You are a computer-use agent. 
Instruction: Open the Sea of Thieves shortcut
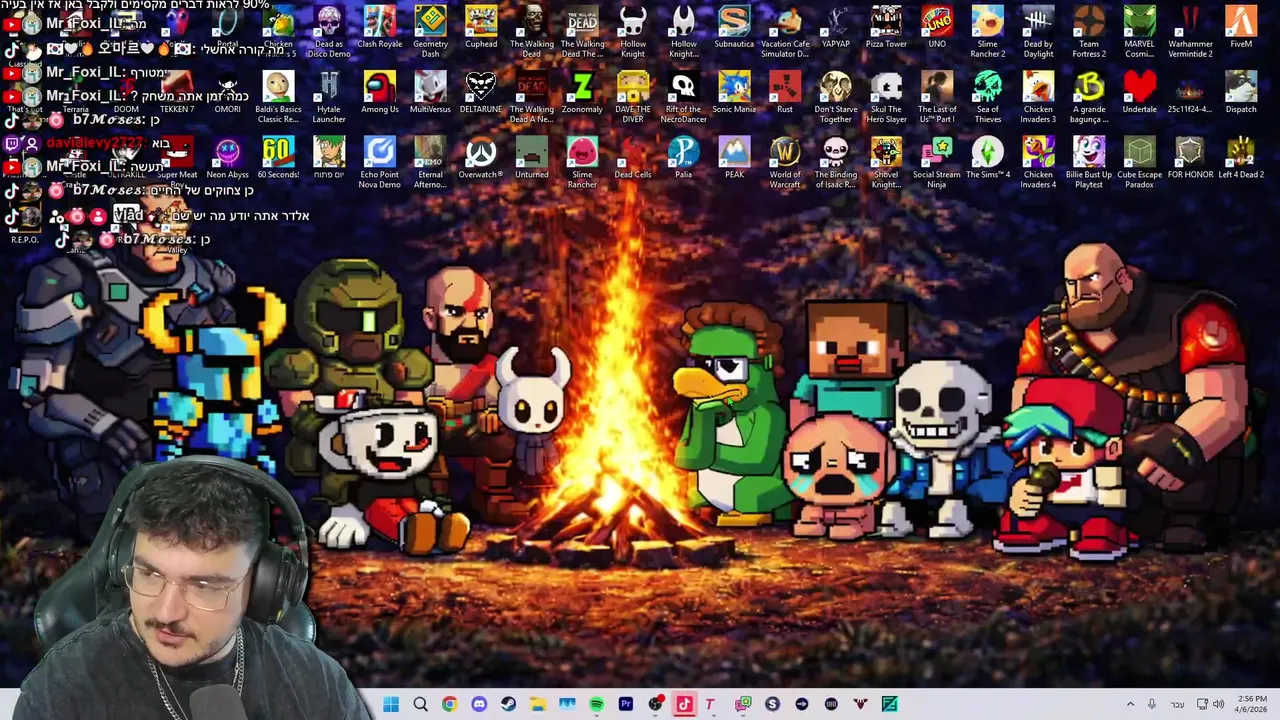point(988,97)
